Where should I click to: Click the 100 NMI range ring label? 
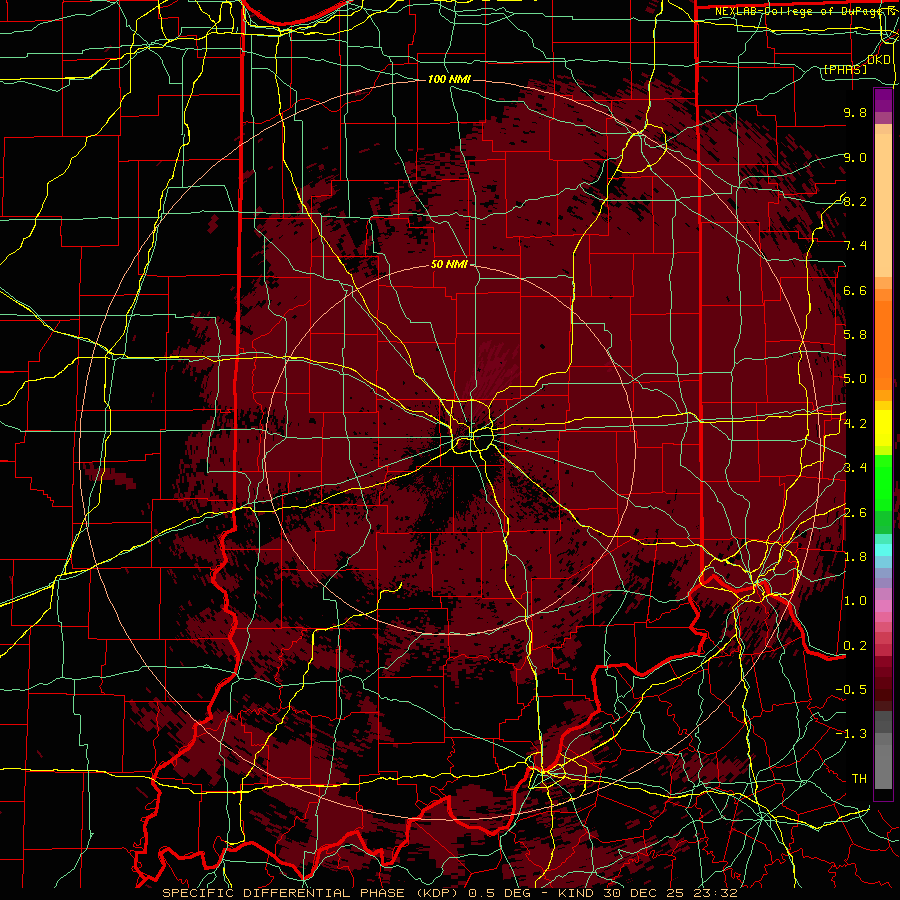449,79
